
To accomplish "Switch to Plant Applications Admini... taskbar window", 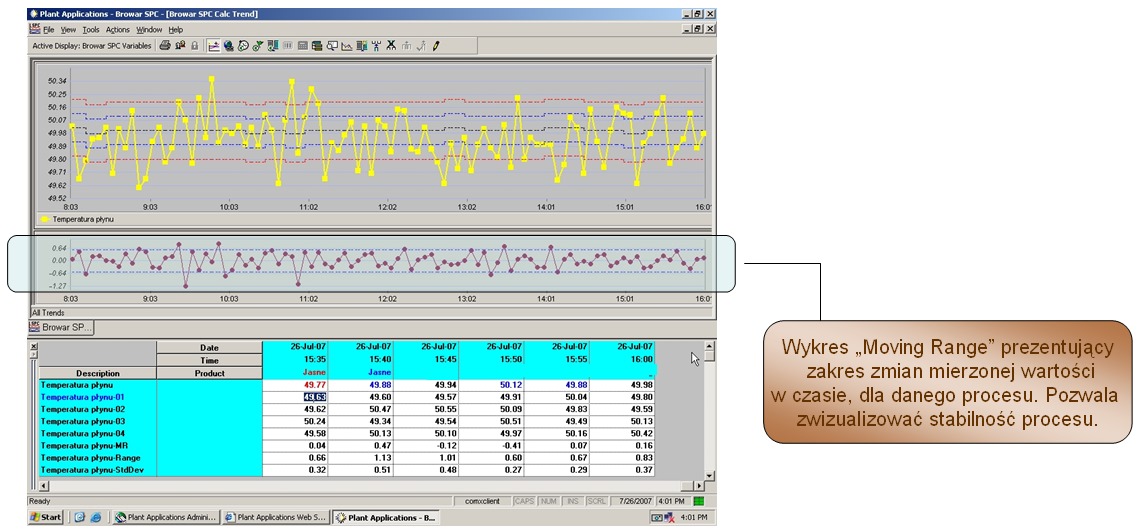I will click(x=166, y=518).
